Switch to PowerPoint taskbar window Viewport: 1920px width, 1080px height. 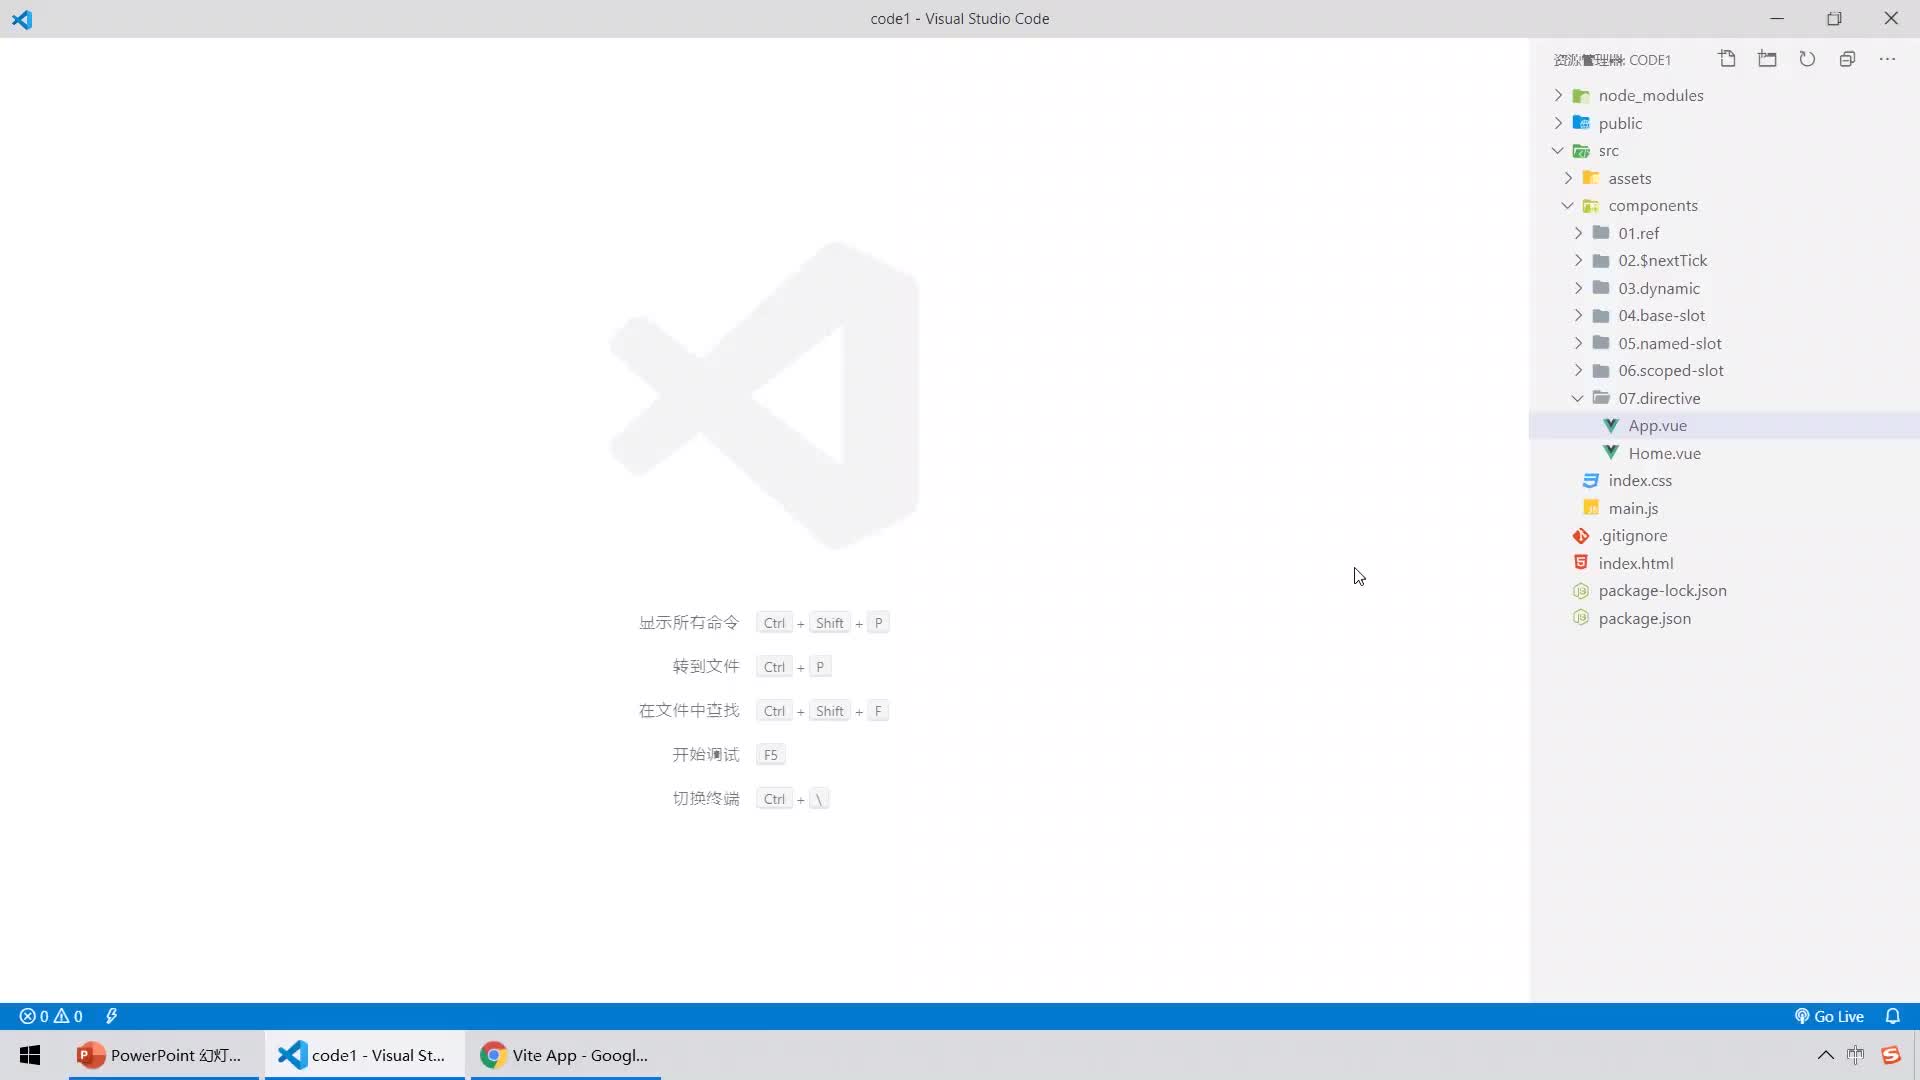click(x=163, y=1055)
